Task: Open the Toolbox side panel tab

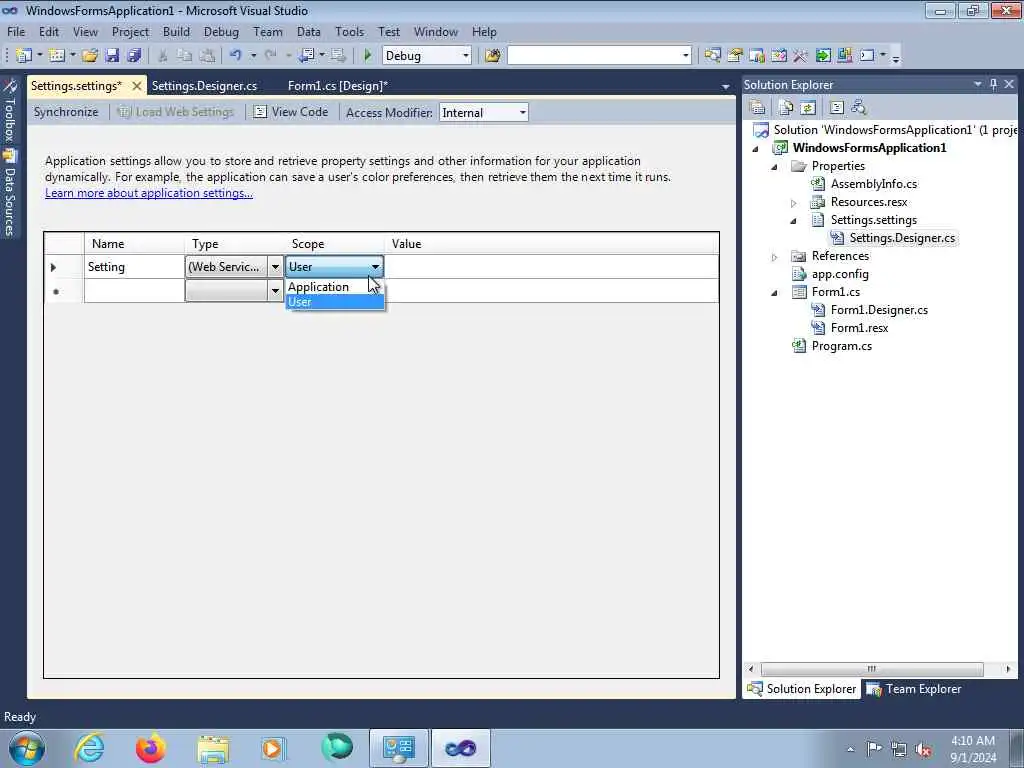Action: 9,111
